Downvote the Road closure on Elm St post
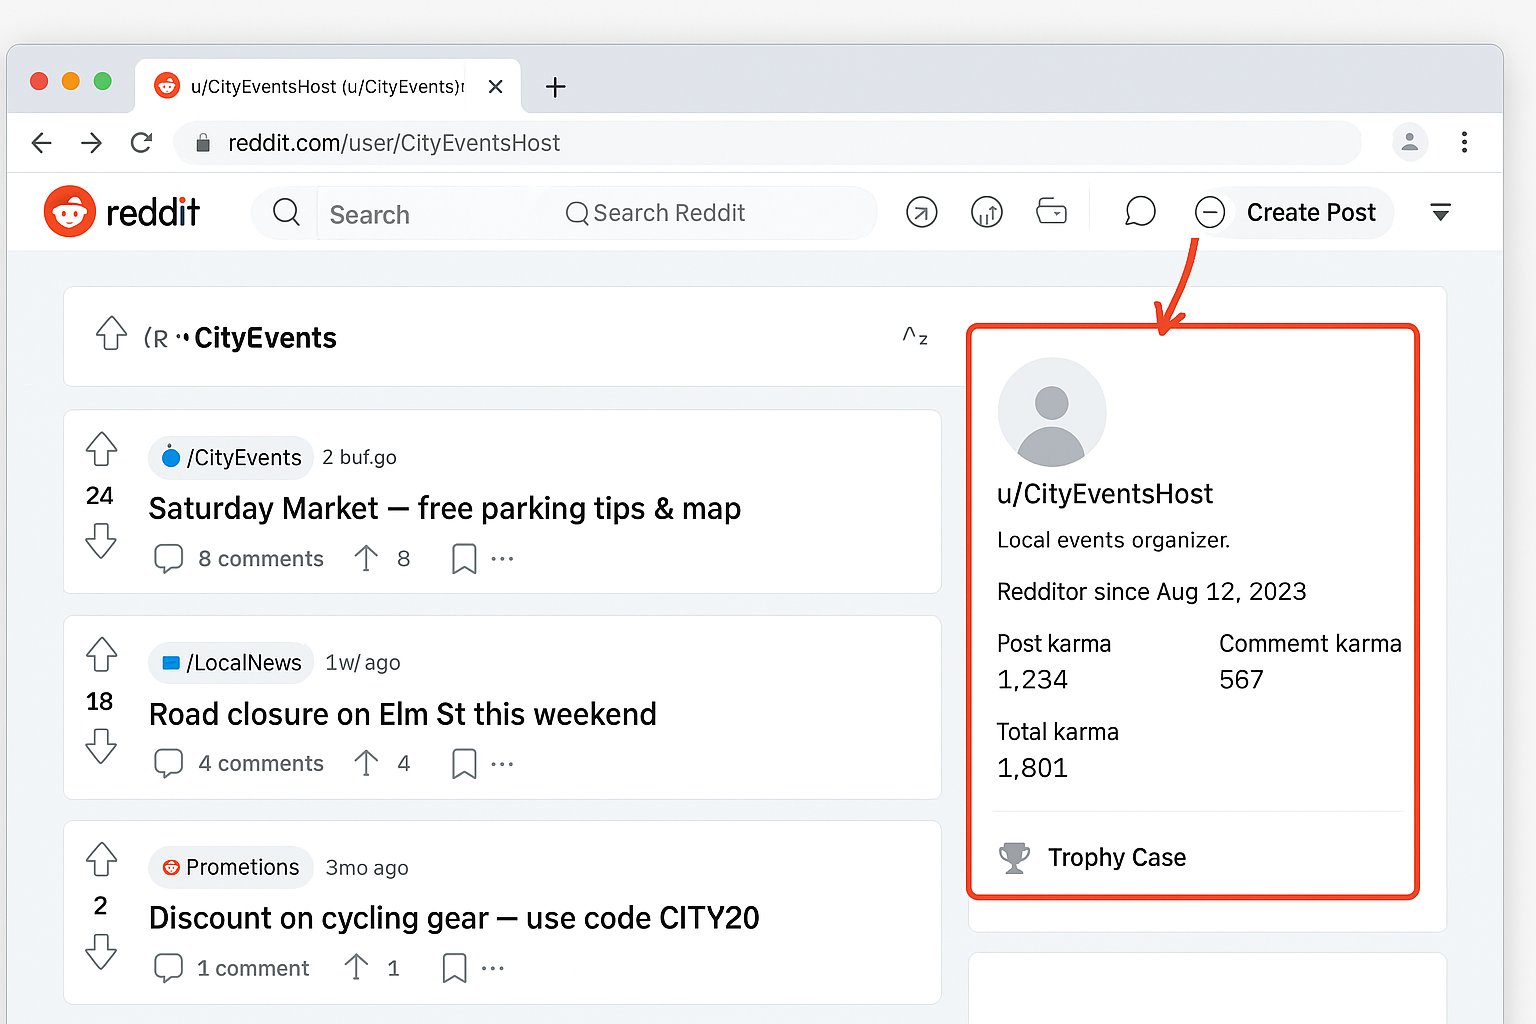Viewport: 1536px width, 1024px height. (101, 746)
